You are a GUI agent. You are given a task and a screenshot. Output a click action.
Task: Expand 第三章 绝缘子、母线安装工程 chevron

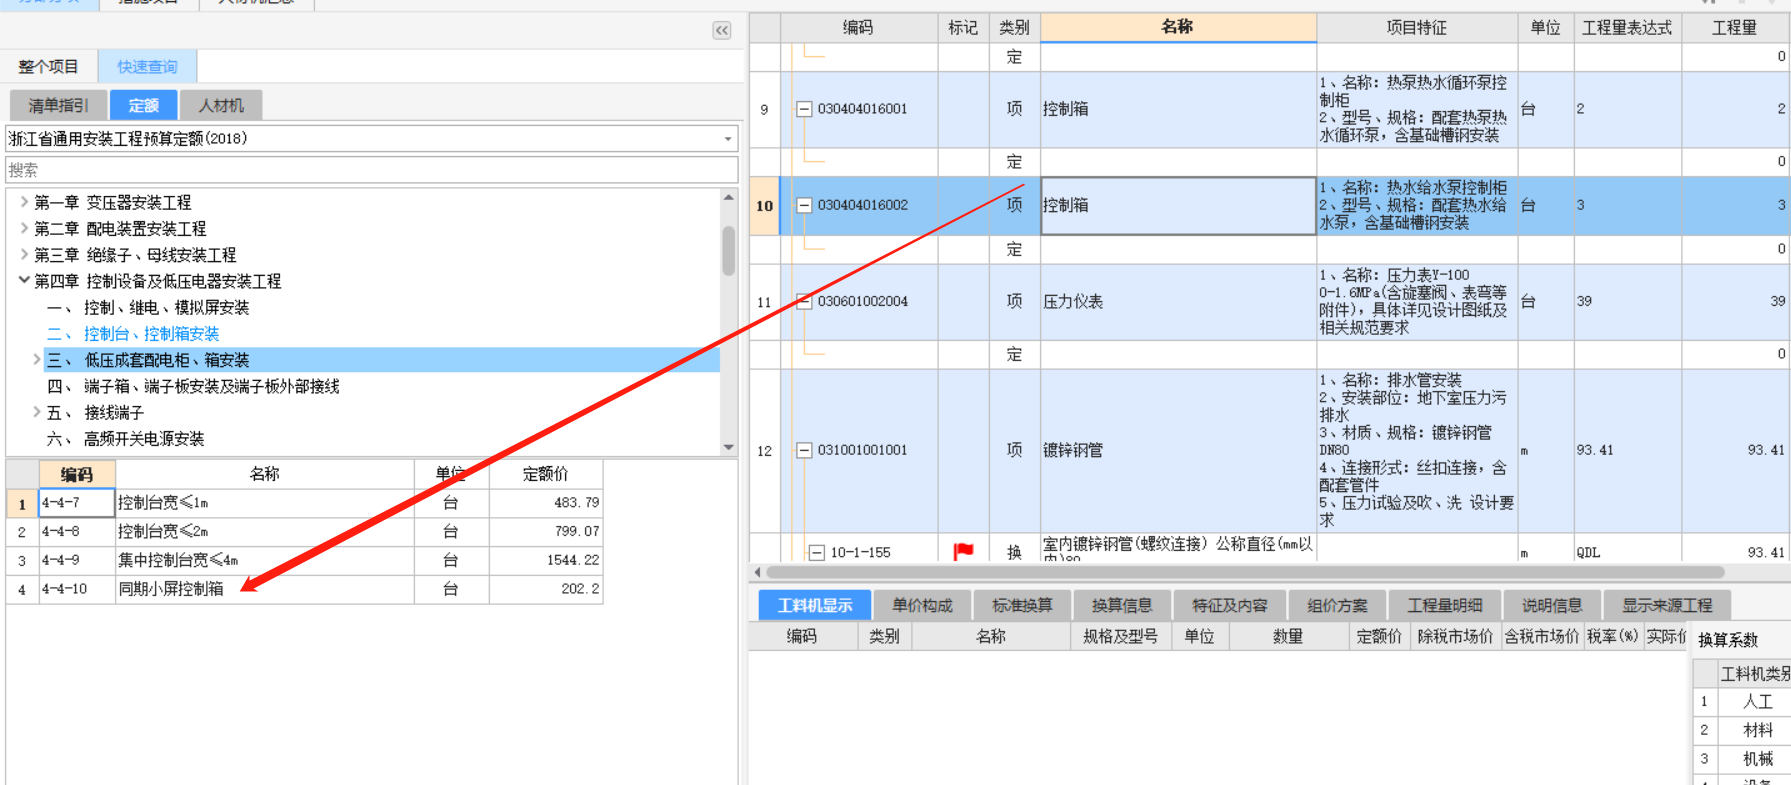click(24, 254)
